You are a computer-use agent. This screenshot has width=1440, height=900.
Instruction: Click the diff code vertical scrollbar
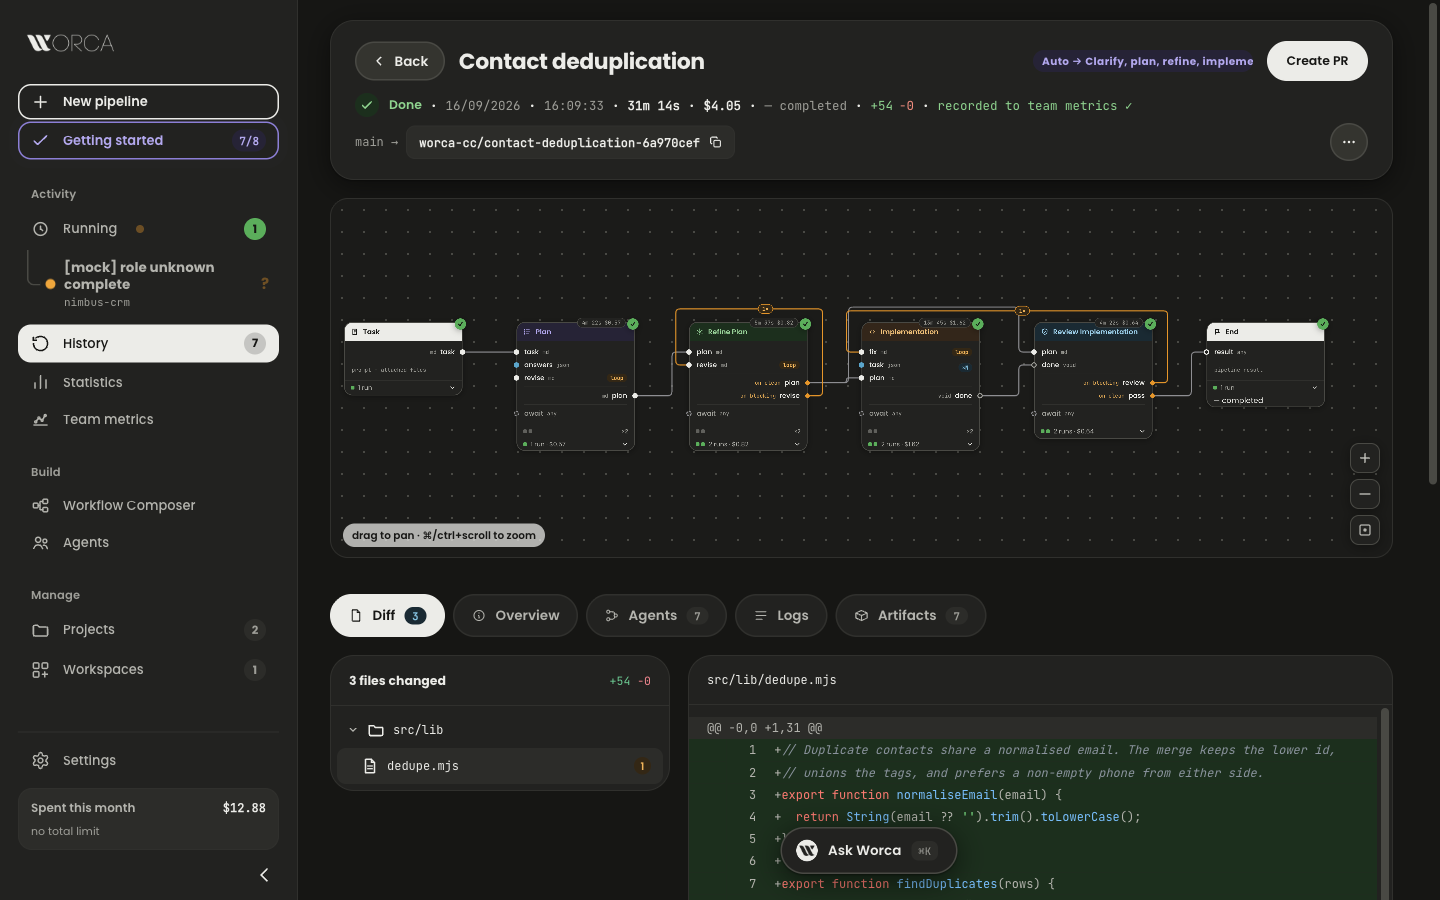[x=1385, y=803]
